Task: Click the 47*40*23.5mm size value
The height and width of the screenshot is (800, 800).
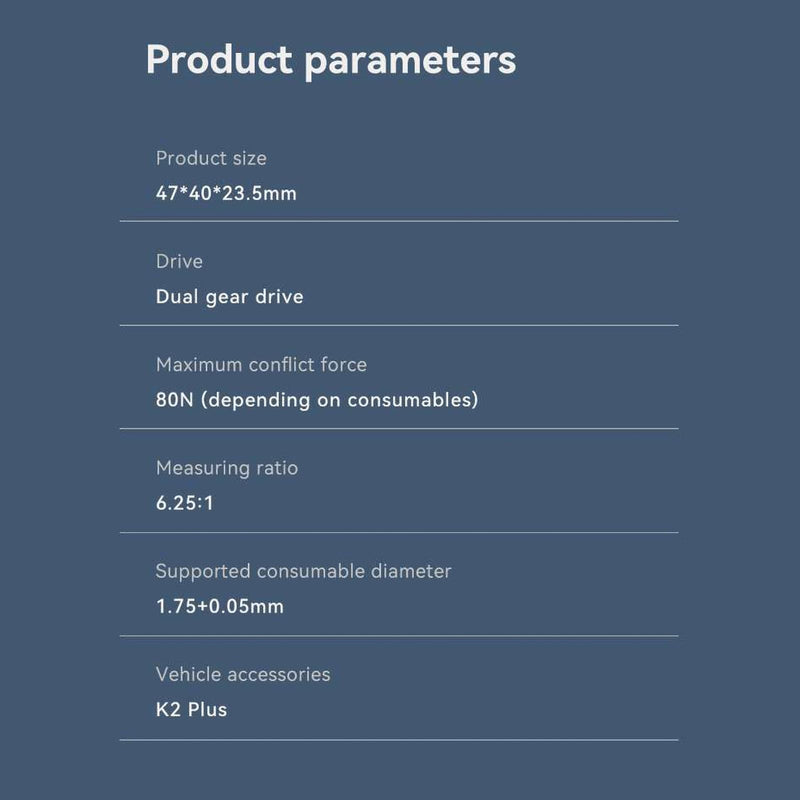Action: coord(226,193)
